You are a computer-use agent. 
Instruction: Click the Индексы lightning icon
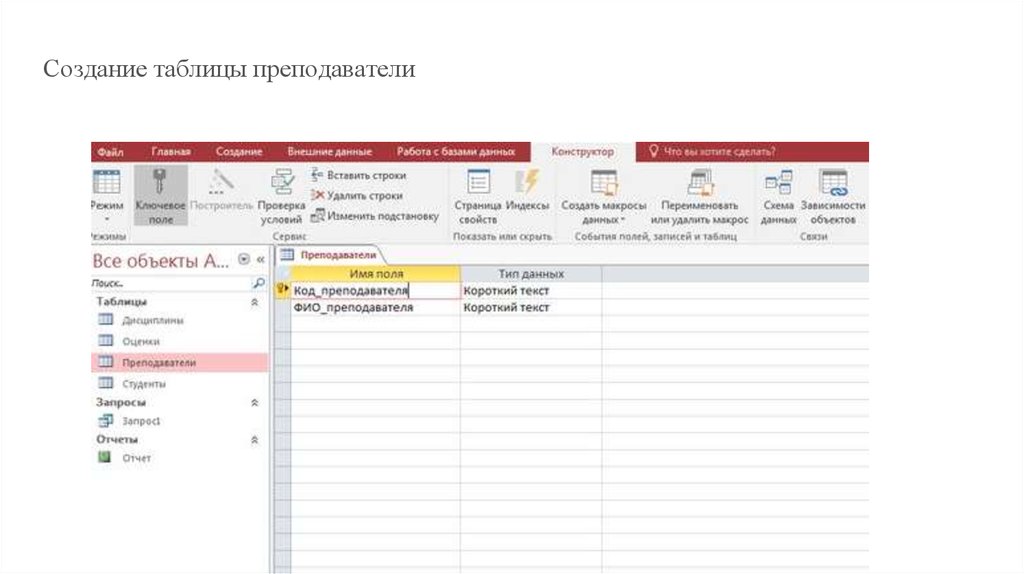526,182
